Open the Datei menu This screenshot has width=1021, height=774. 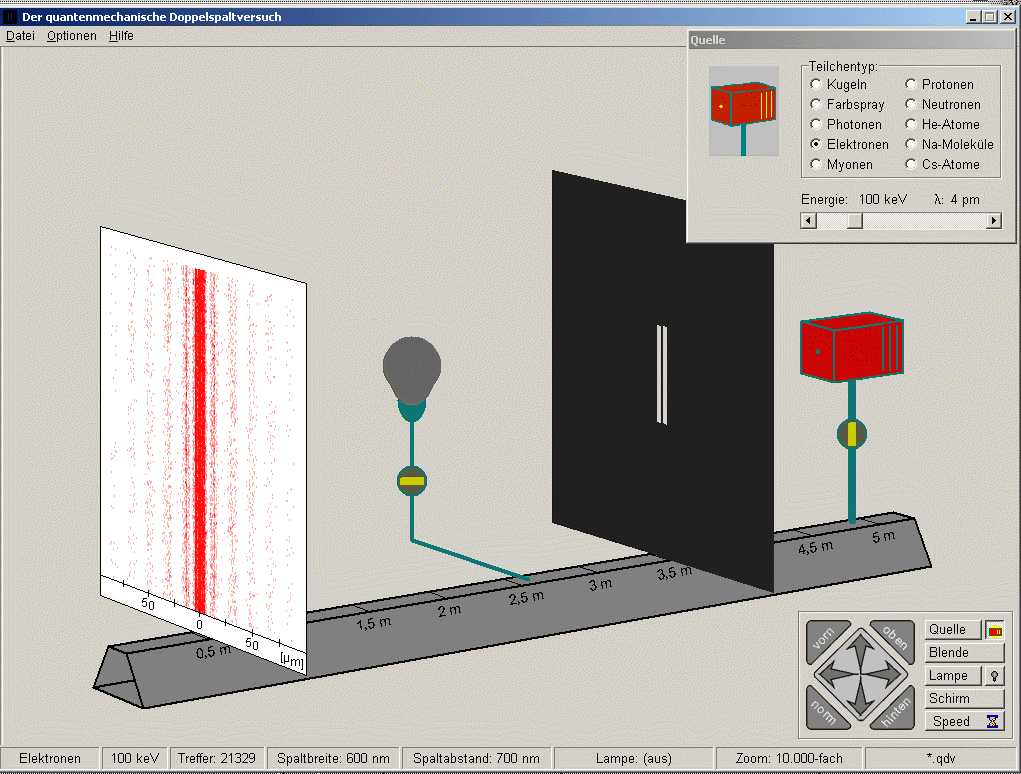pos(20,36)
